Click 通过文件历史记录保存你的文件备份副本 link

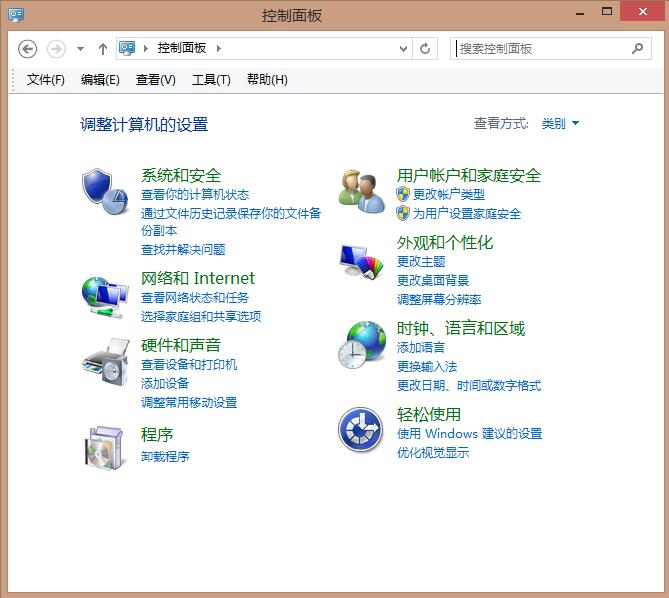coord(231,222)
